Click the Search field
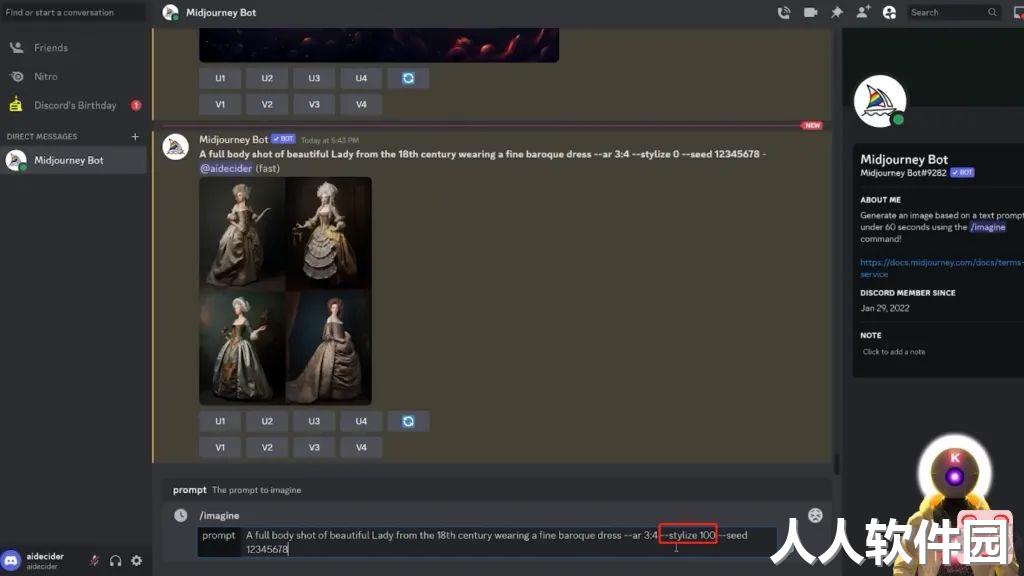This screenshot has height=576, width=1024. click(x=953, y=12)
